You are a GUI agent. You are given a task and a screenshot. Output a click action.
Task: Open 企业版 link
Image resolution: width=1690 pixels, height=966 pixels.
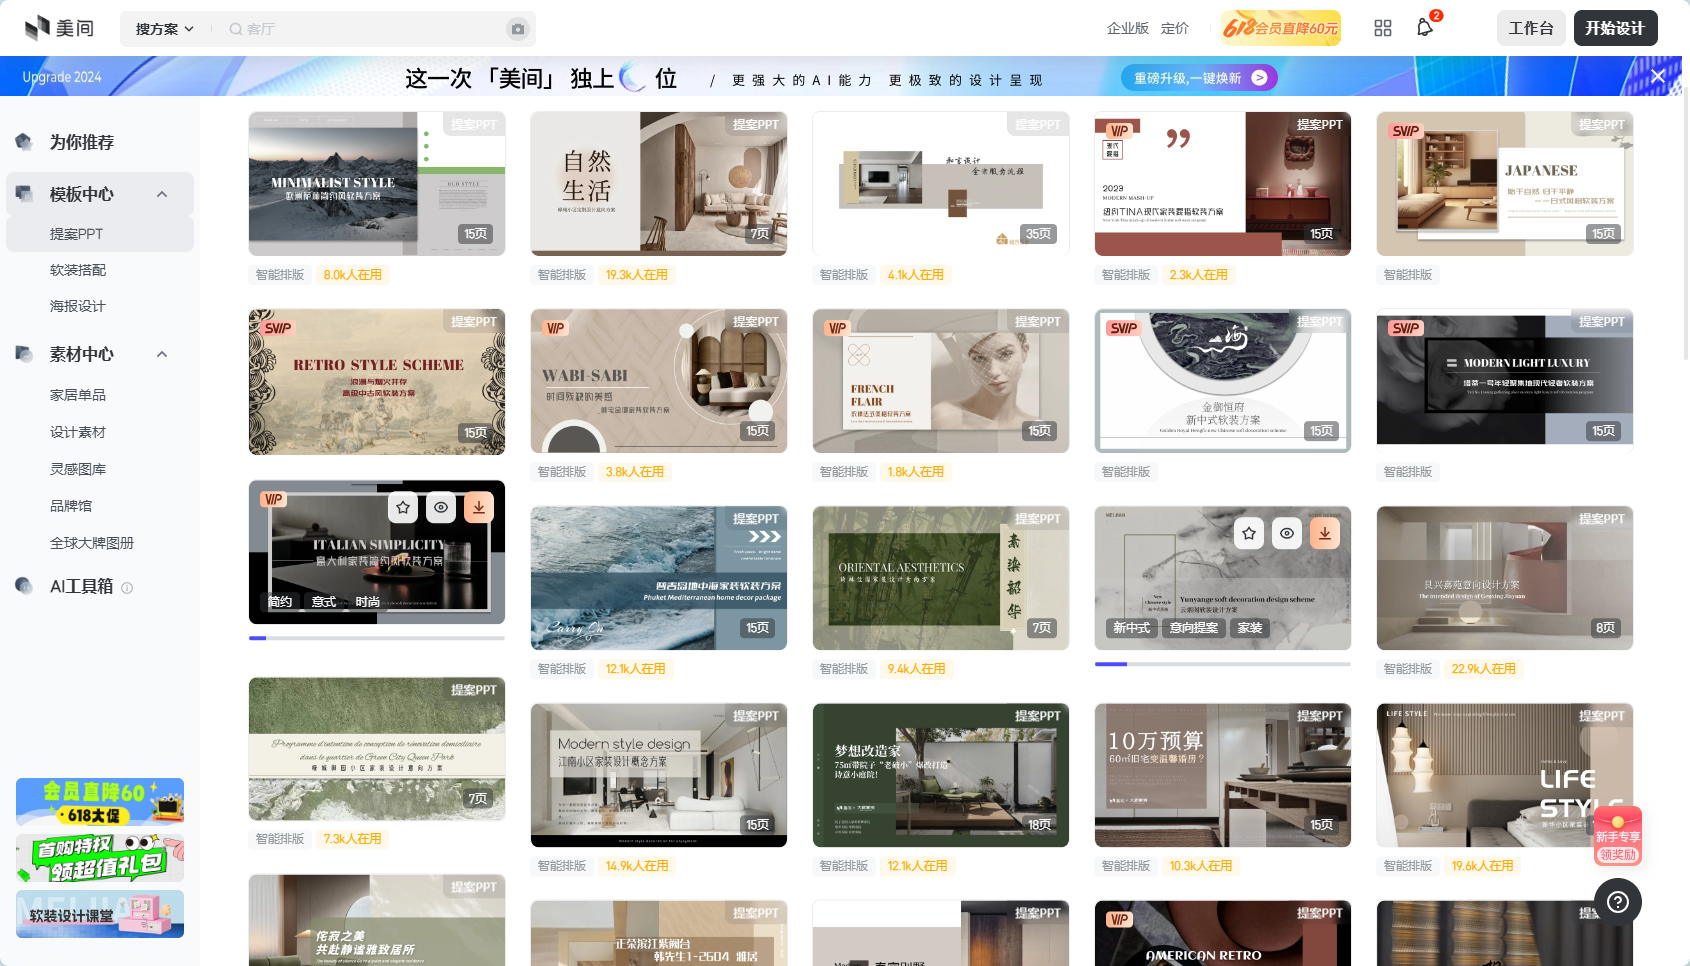pos(1127,28)
